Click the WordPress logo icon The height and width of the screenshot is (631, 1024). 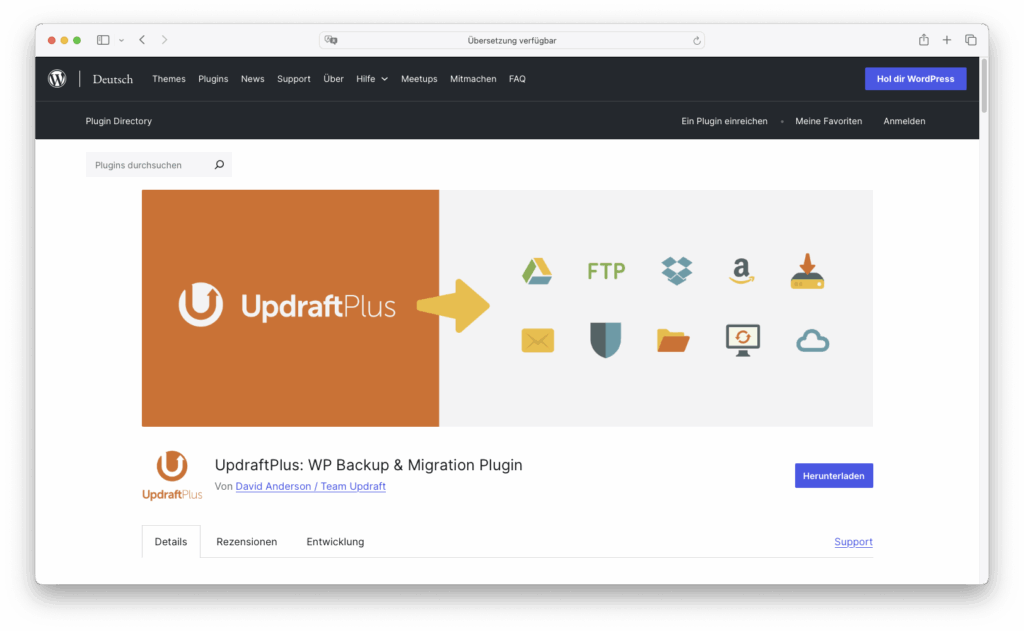click(x=57, y=78)
